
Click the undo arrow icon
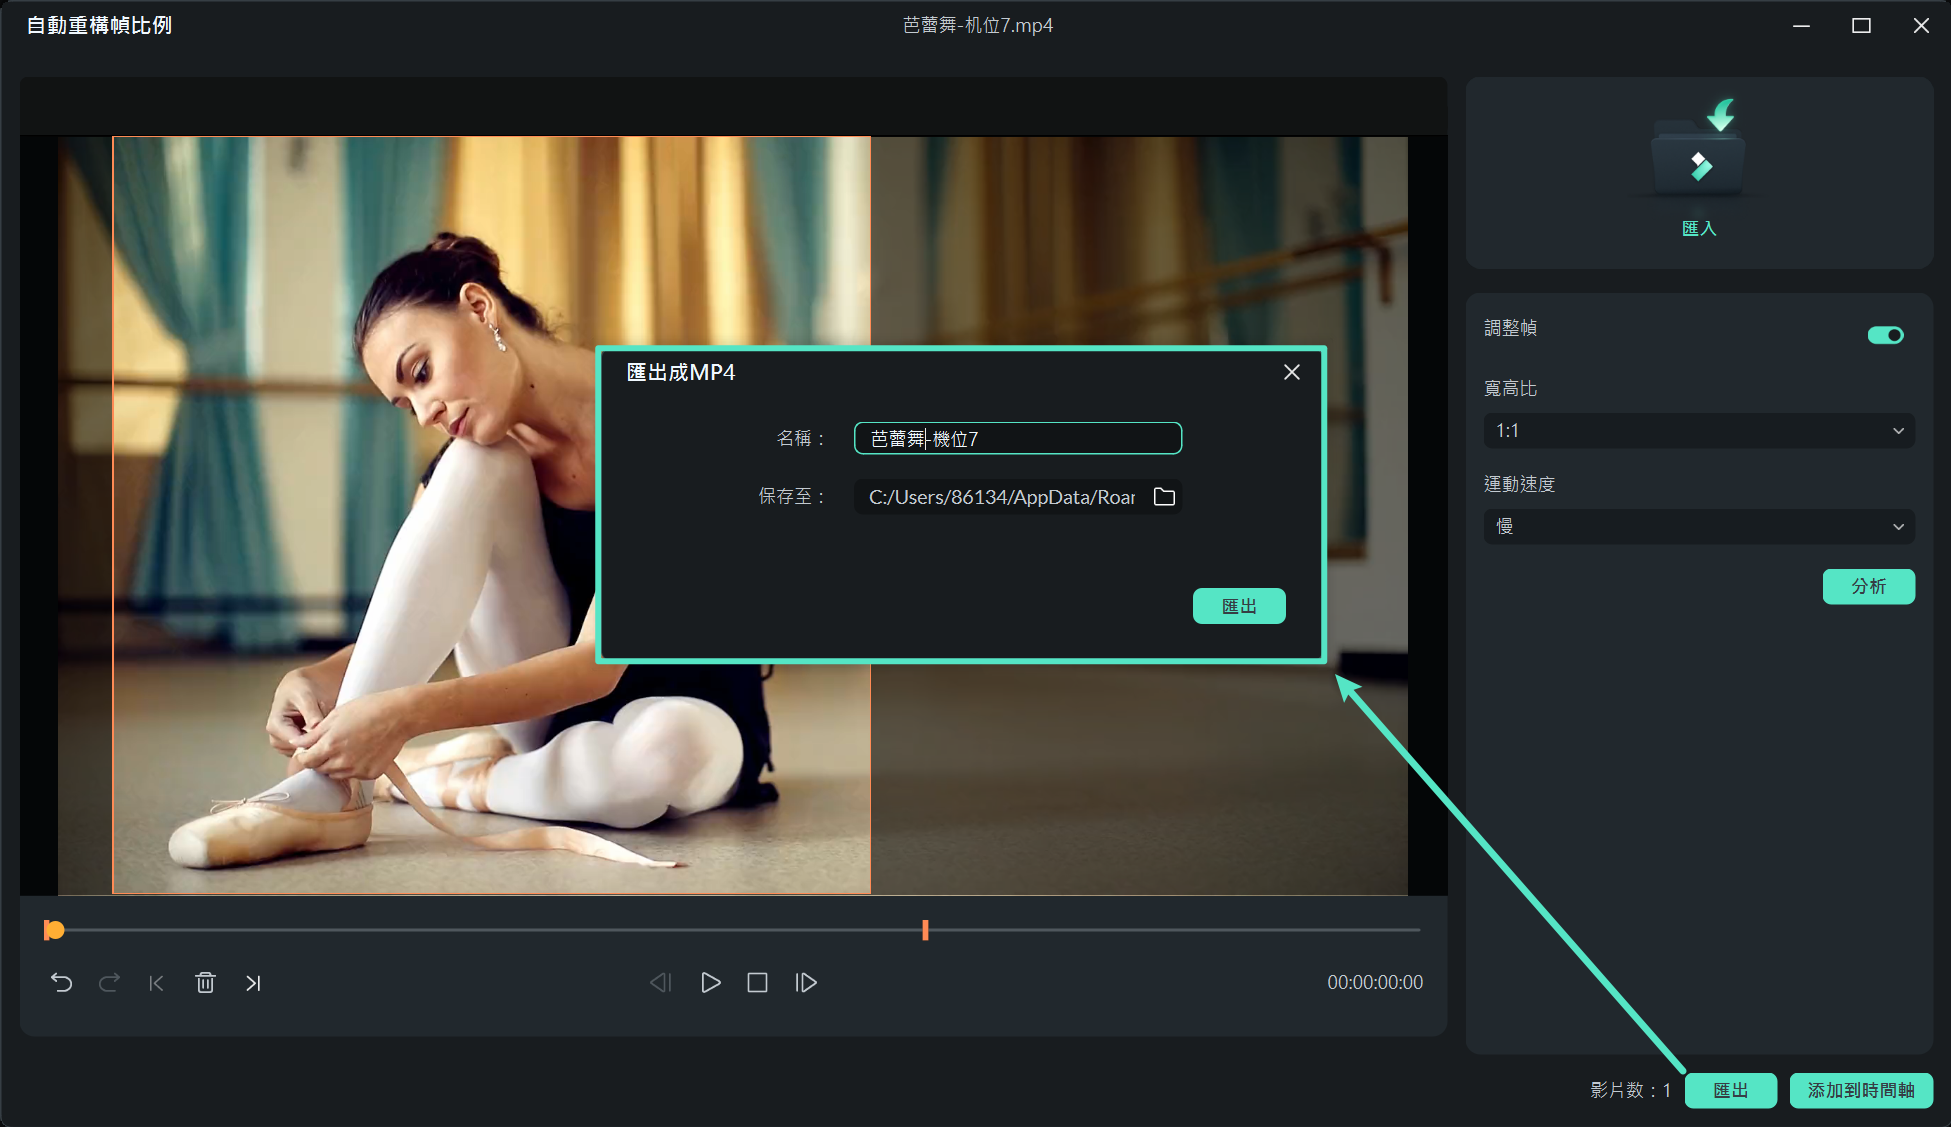(x=61, y=983)
